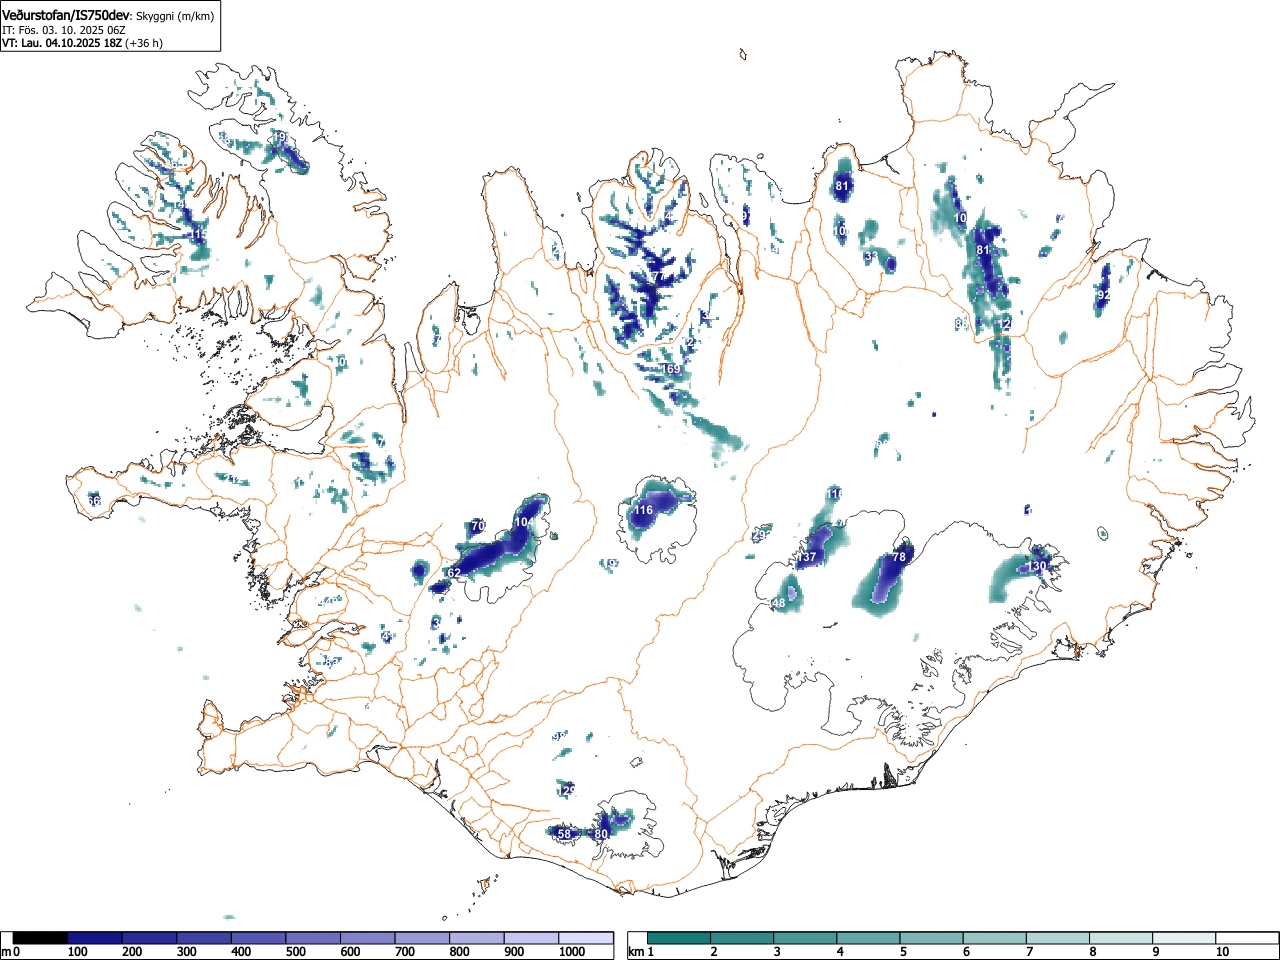The image size is (1280, 960).
Task: Click the map value label '66'
Action: (94, 501)
